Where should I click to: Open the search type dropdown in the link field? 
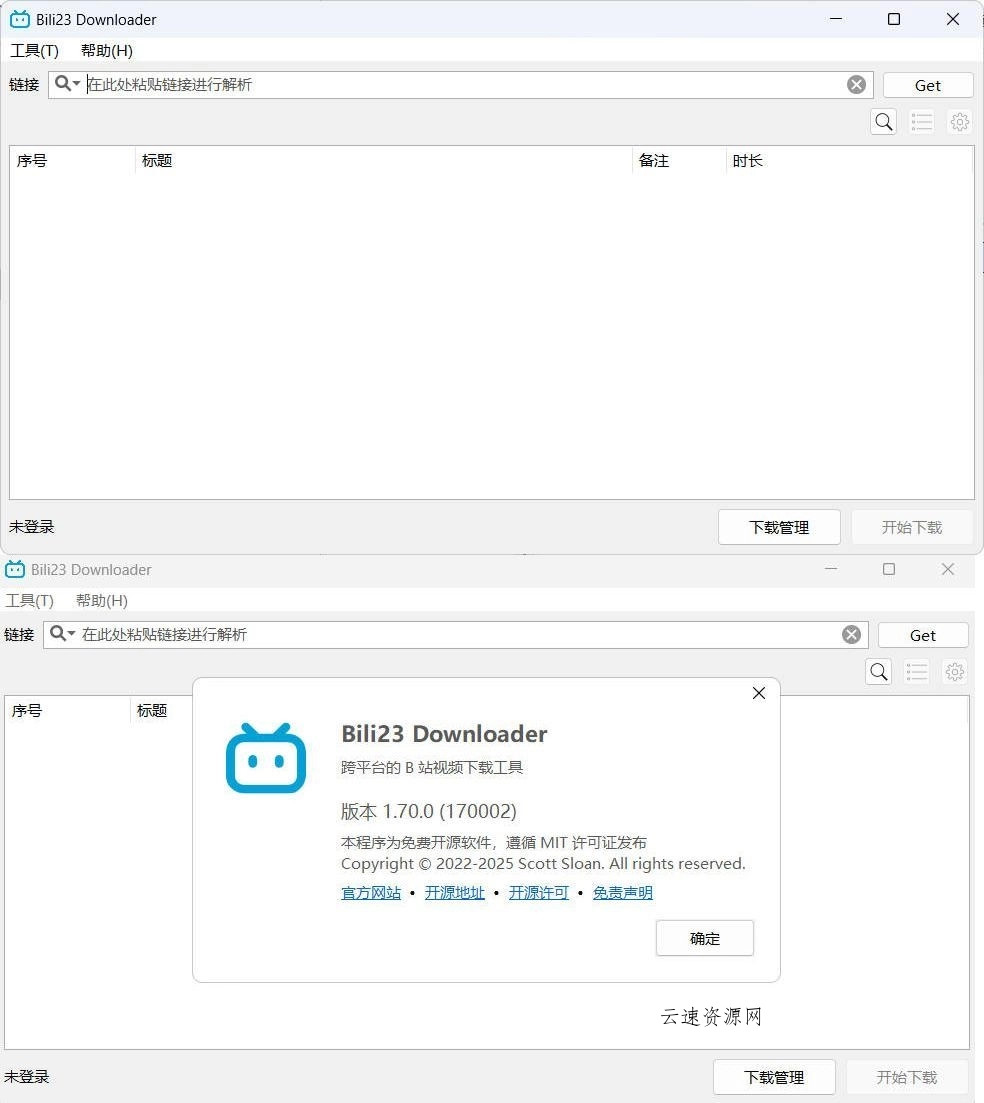pyautogui.click(x=68, y=84)
